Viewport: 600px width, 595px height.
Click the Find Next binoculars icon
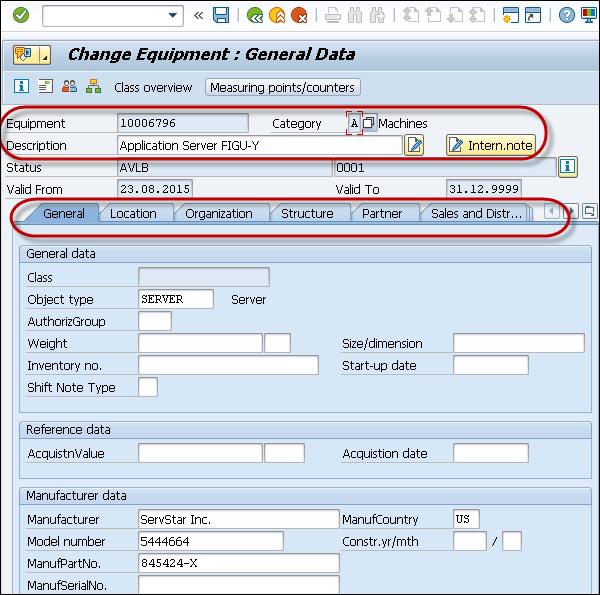(x=377, y=16)
